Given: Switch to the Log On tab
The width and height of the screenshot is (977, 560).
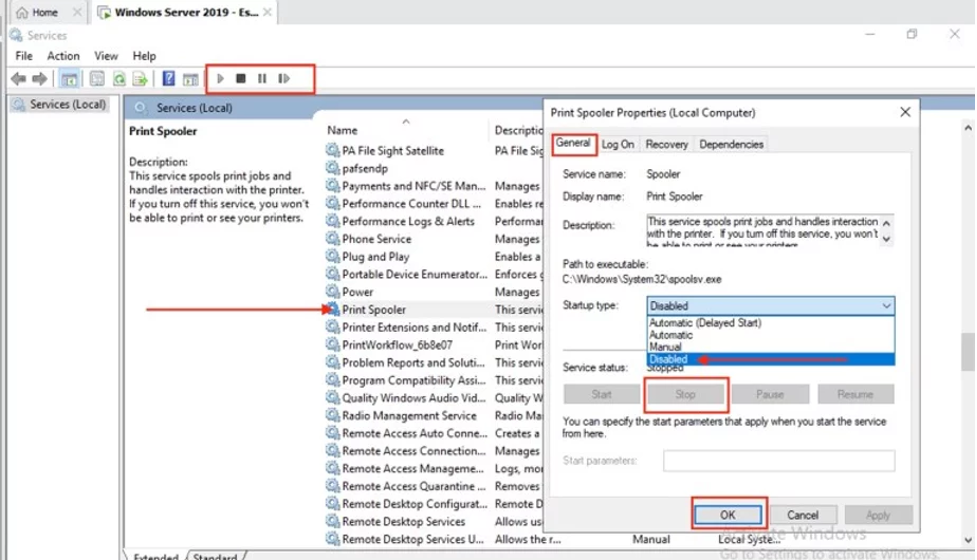Looking at the screenshot, I should point(618,145).
